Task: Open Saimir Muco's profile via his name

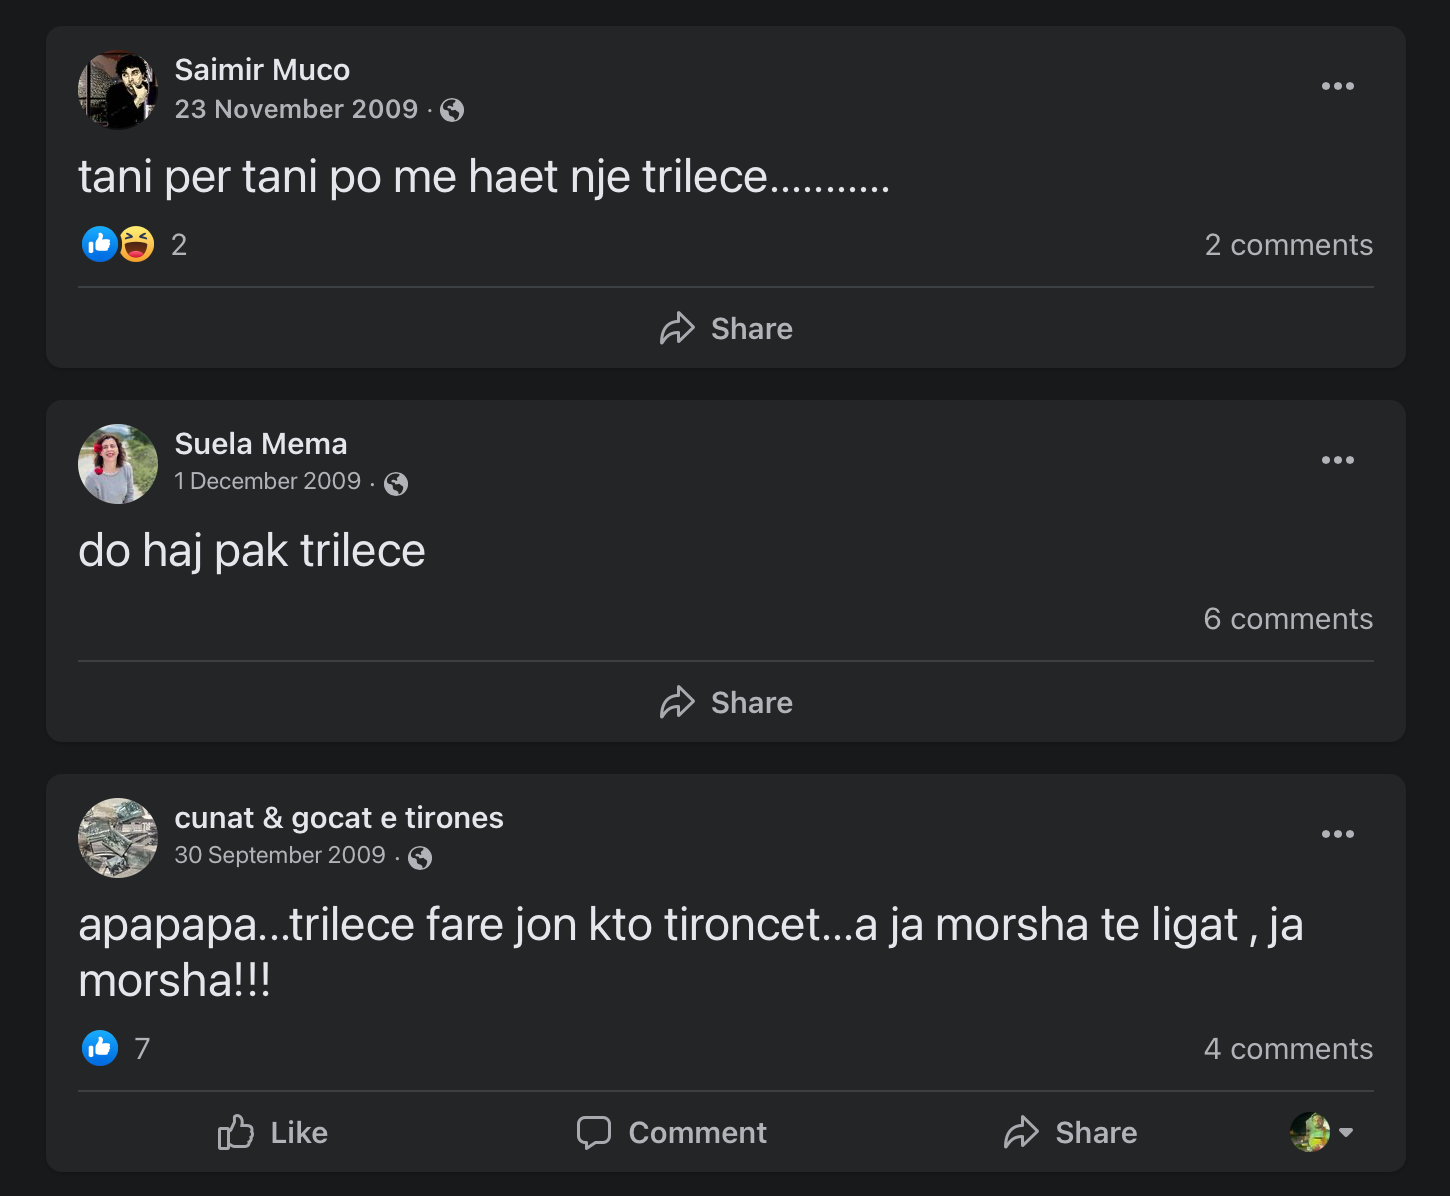Action: 262,70
